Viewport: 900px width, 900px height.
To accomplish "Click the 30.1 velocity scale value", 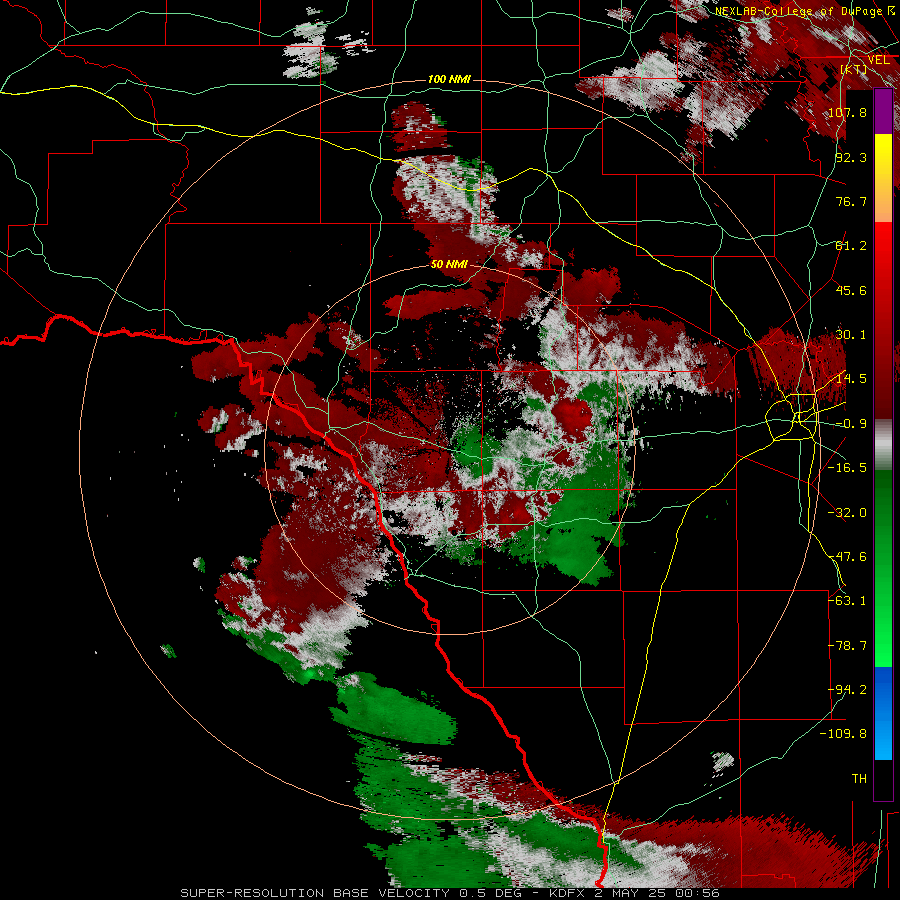I will coord(851,335).
